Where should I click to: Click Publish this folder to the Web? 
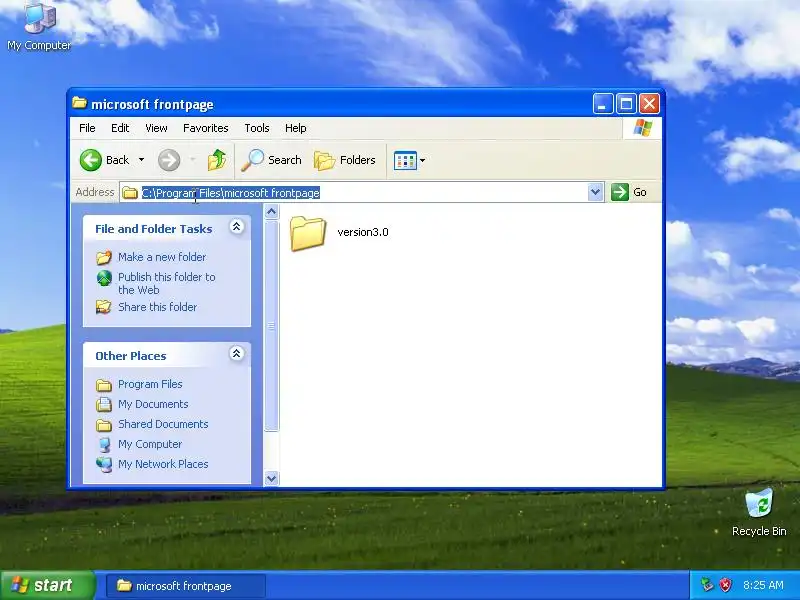tap(166, 283)
